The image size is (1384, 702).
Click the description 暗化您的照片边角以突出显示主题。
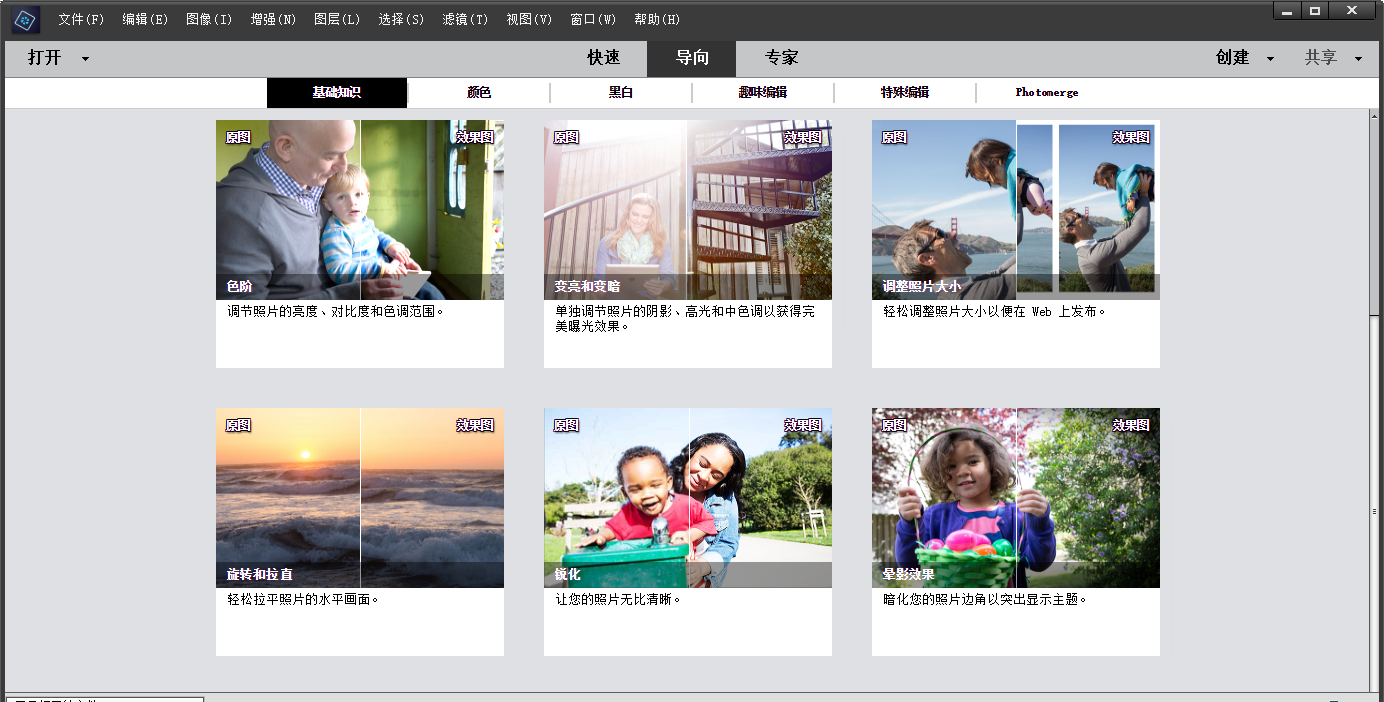pyautogui.click(x=985, y=600)
